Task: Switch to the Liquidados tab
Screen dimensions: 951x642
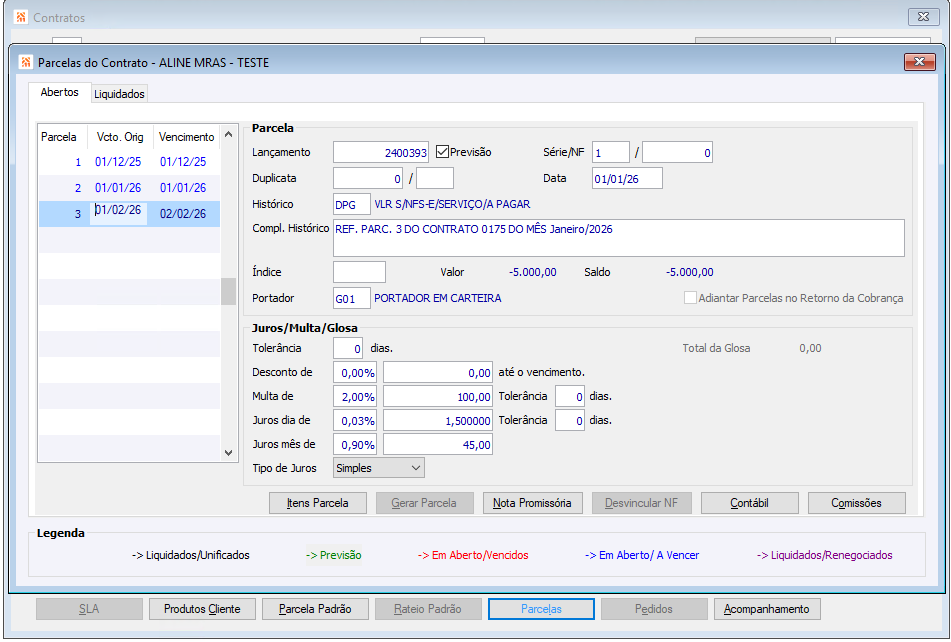Action: pos(120,94)
